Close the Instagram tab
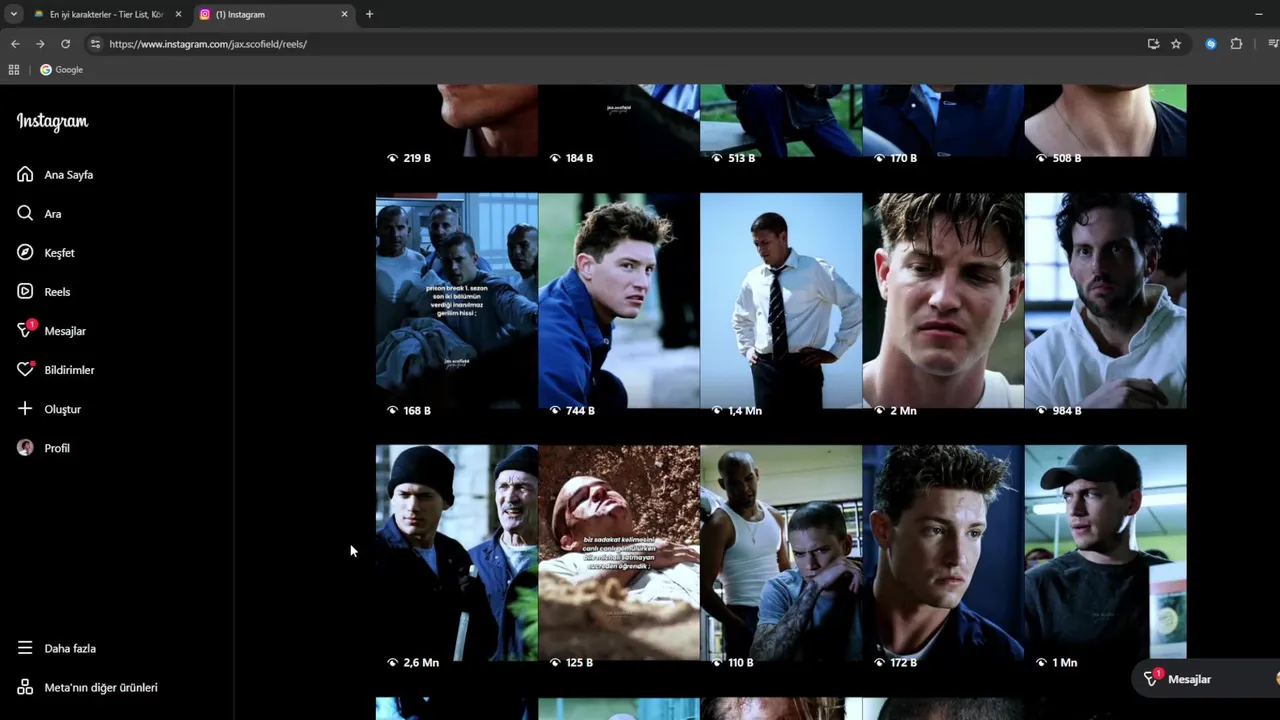 [344, 14]
